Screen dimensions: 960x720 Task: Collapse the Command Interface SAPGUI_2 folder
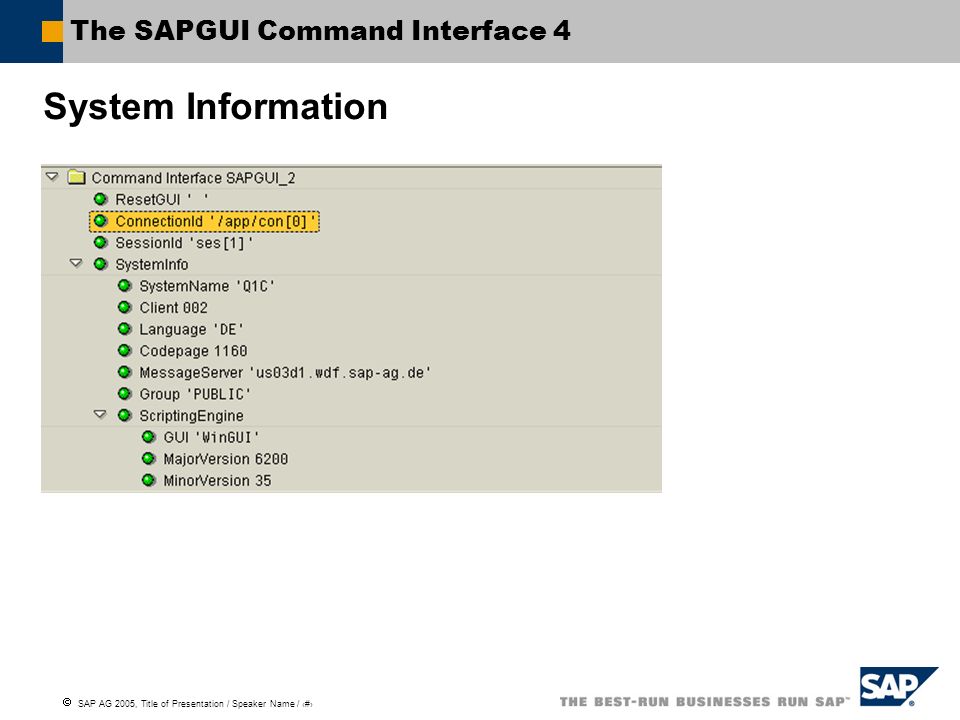[x=51, y=177]
